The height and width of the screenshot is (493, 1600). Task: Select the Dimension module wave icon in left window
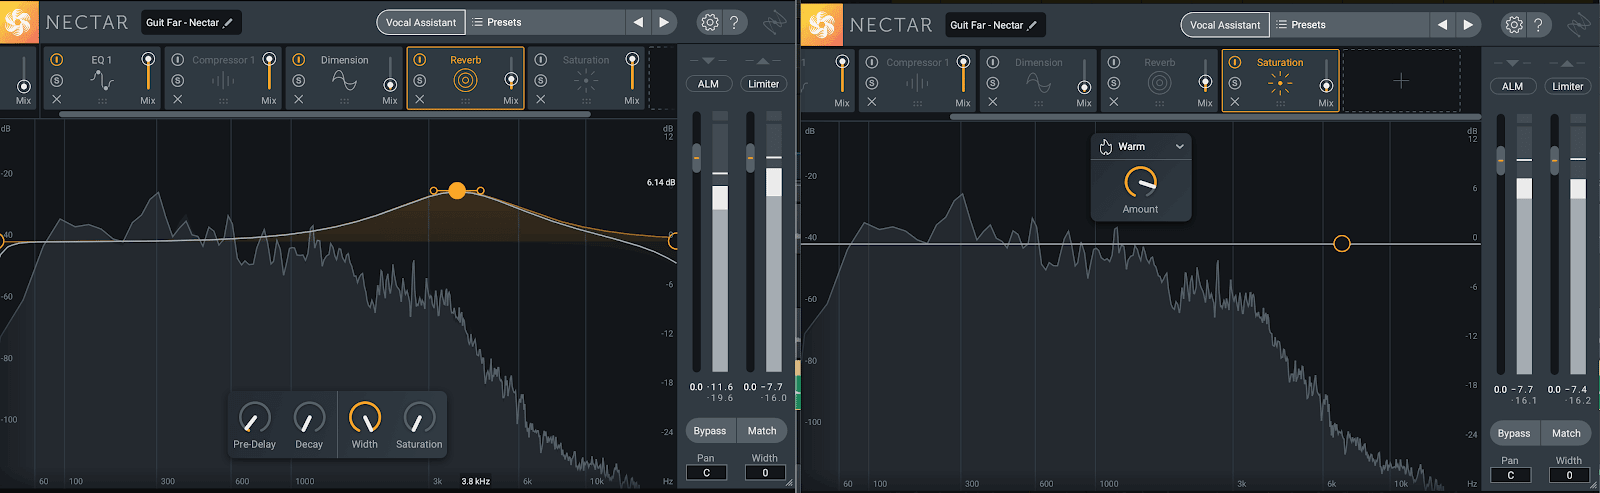click(x=344, y=81)
